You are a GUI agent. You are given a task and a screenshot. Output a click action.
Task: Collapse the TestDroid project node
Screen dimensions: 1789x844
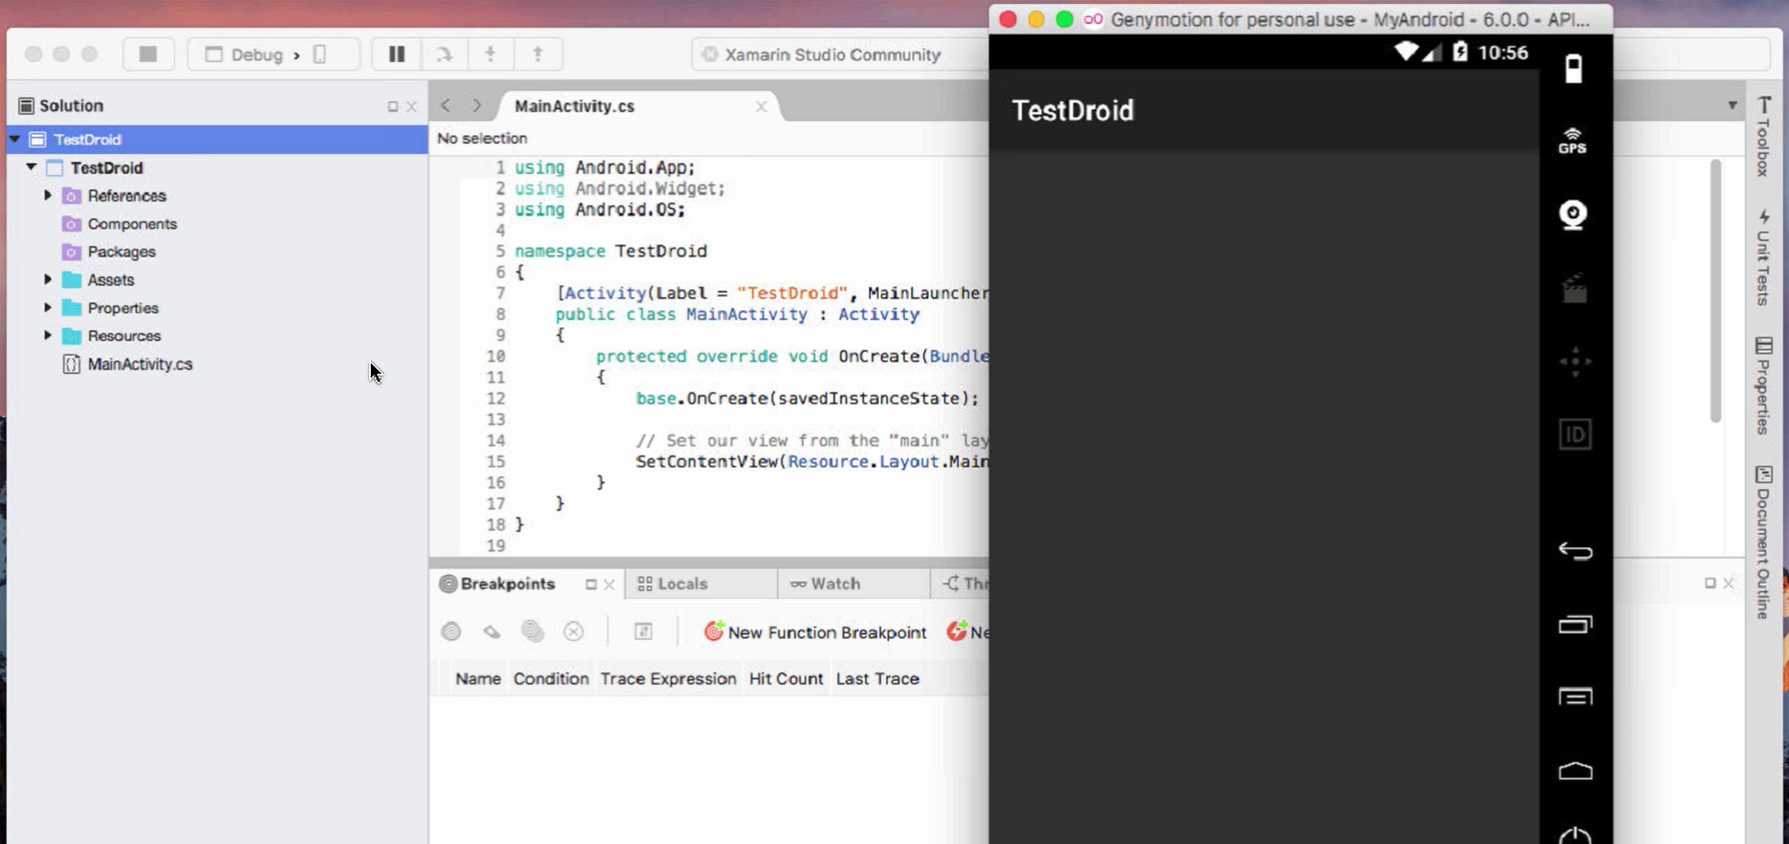[32, 167]
